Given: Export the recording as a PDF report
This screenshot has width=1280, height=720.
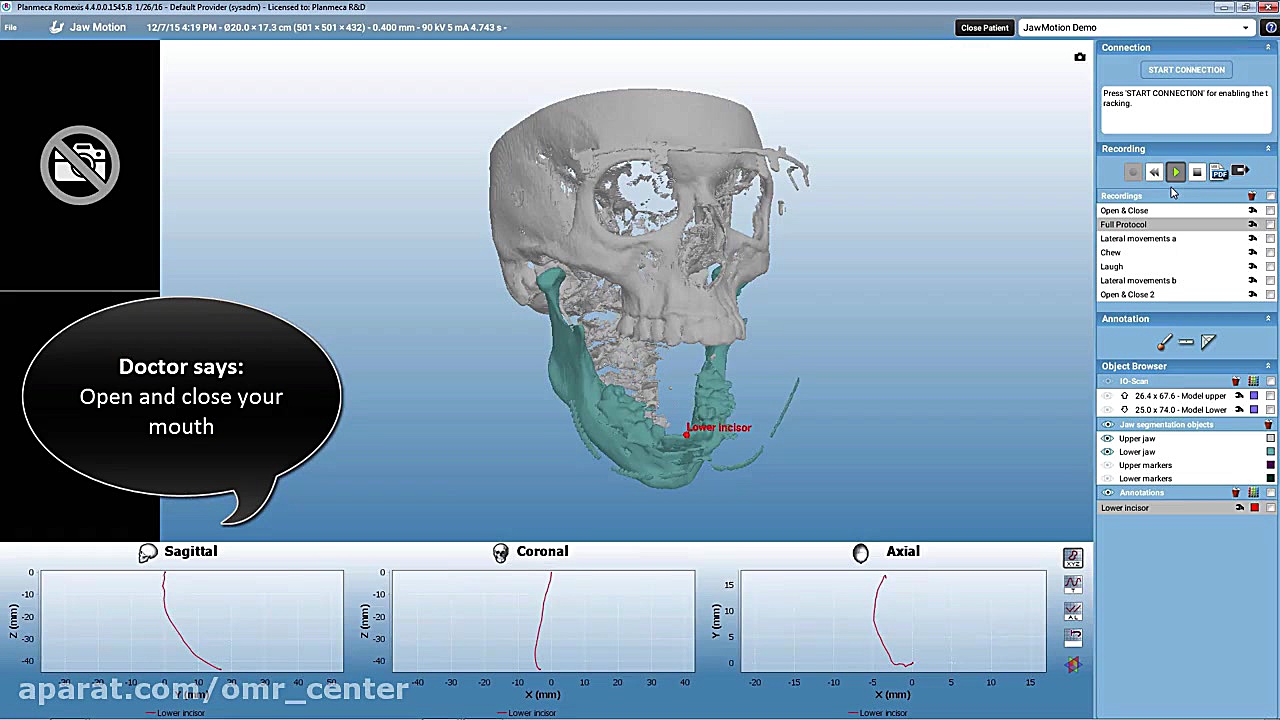Looking at the screenshot, I should [x=1218, y=172].
